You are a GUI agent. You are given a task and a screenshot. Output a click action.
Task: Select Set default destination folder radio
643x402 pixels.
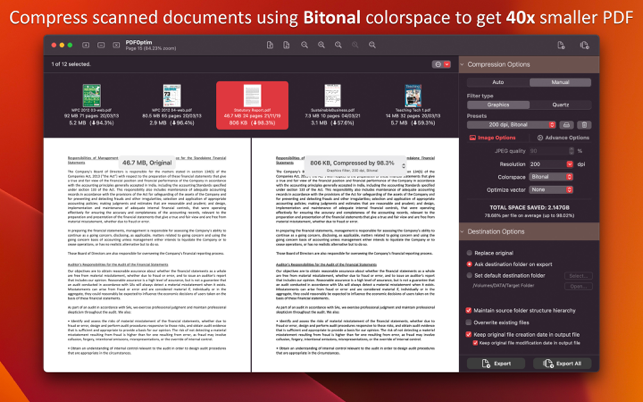pos(469,276)
